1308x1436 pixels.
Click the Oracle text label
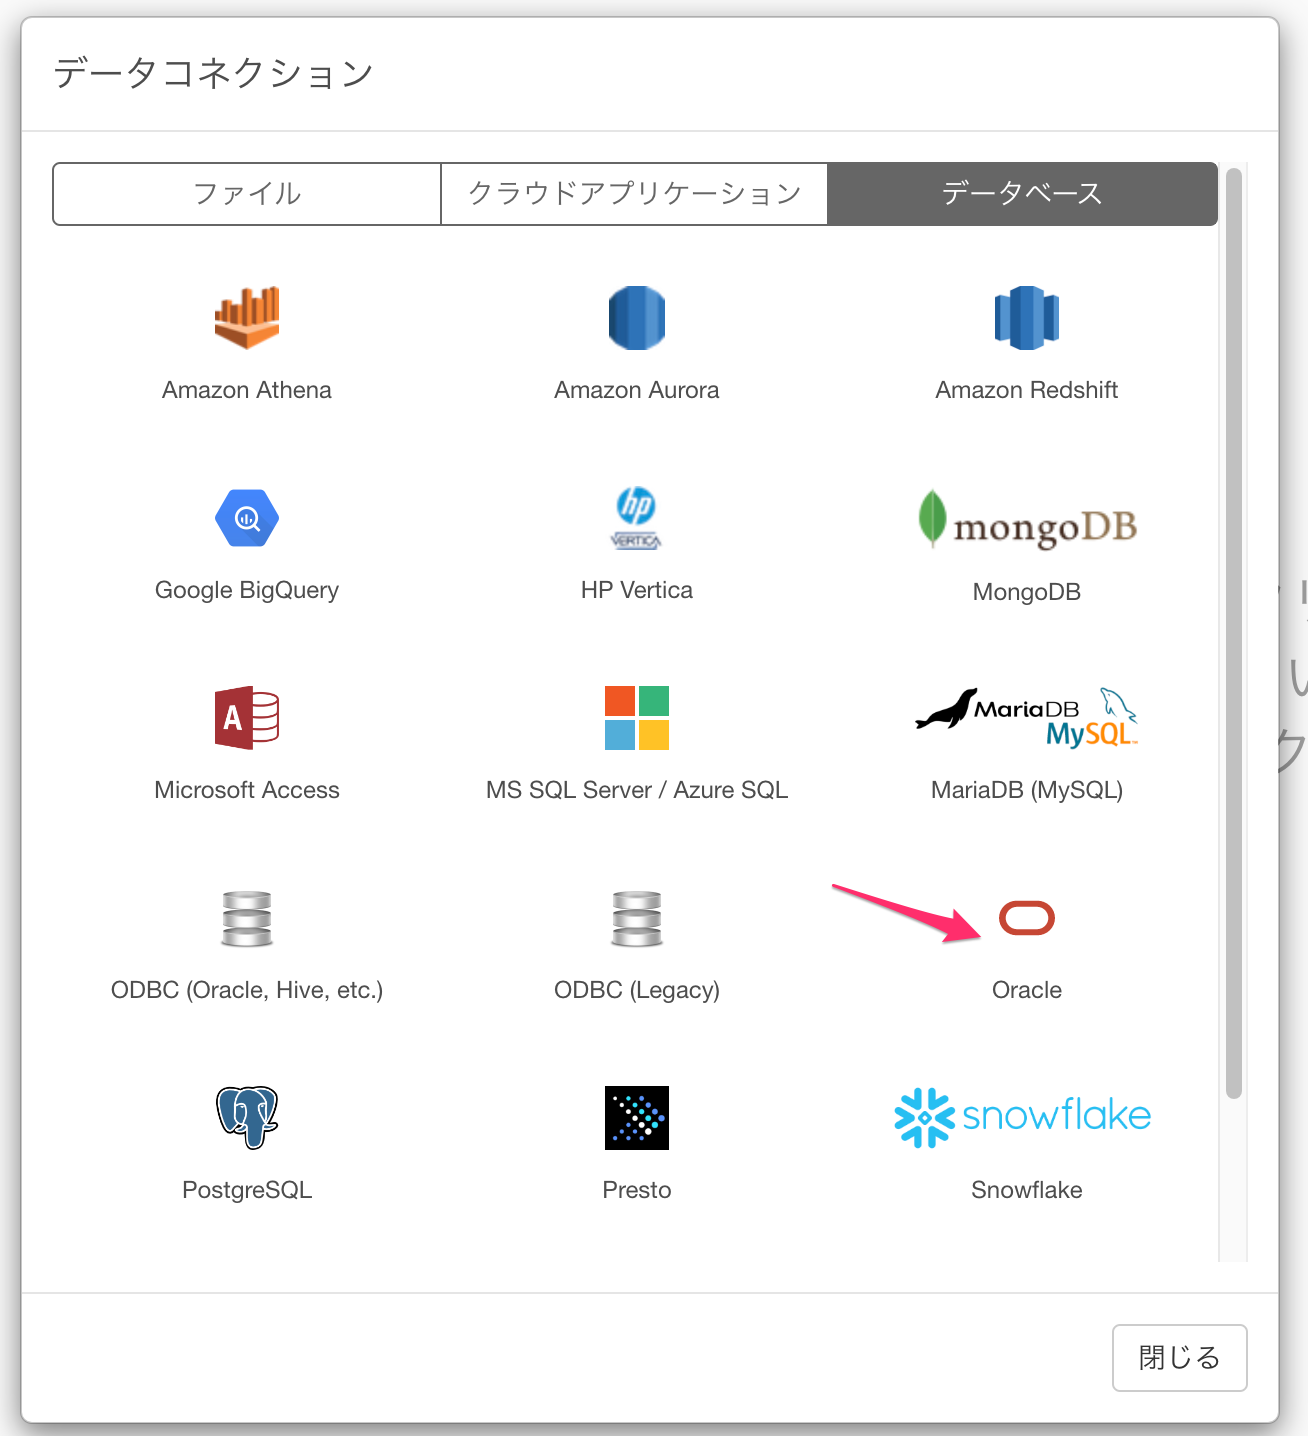(1027, 990)
